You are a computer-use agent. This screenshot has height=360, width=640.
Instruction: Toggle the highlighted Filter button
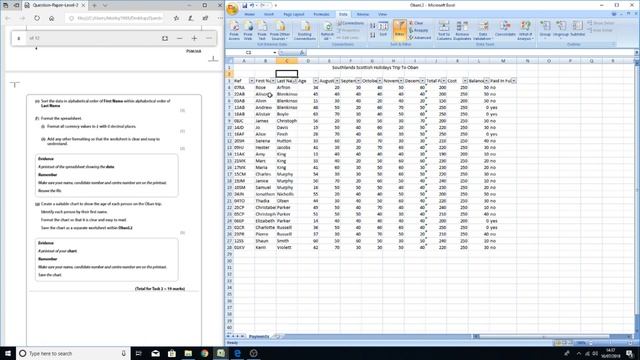click(x=400, y=29)
